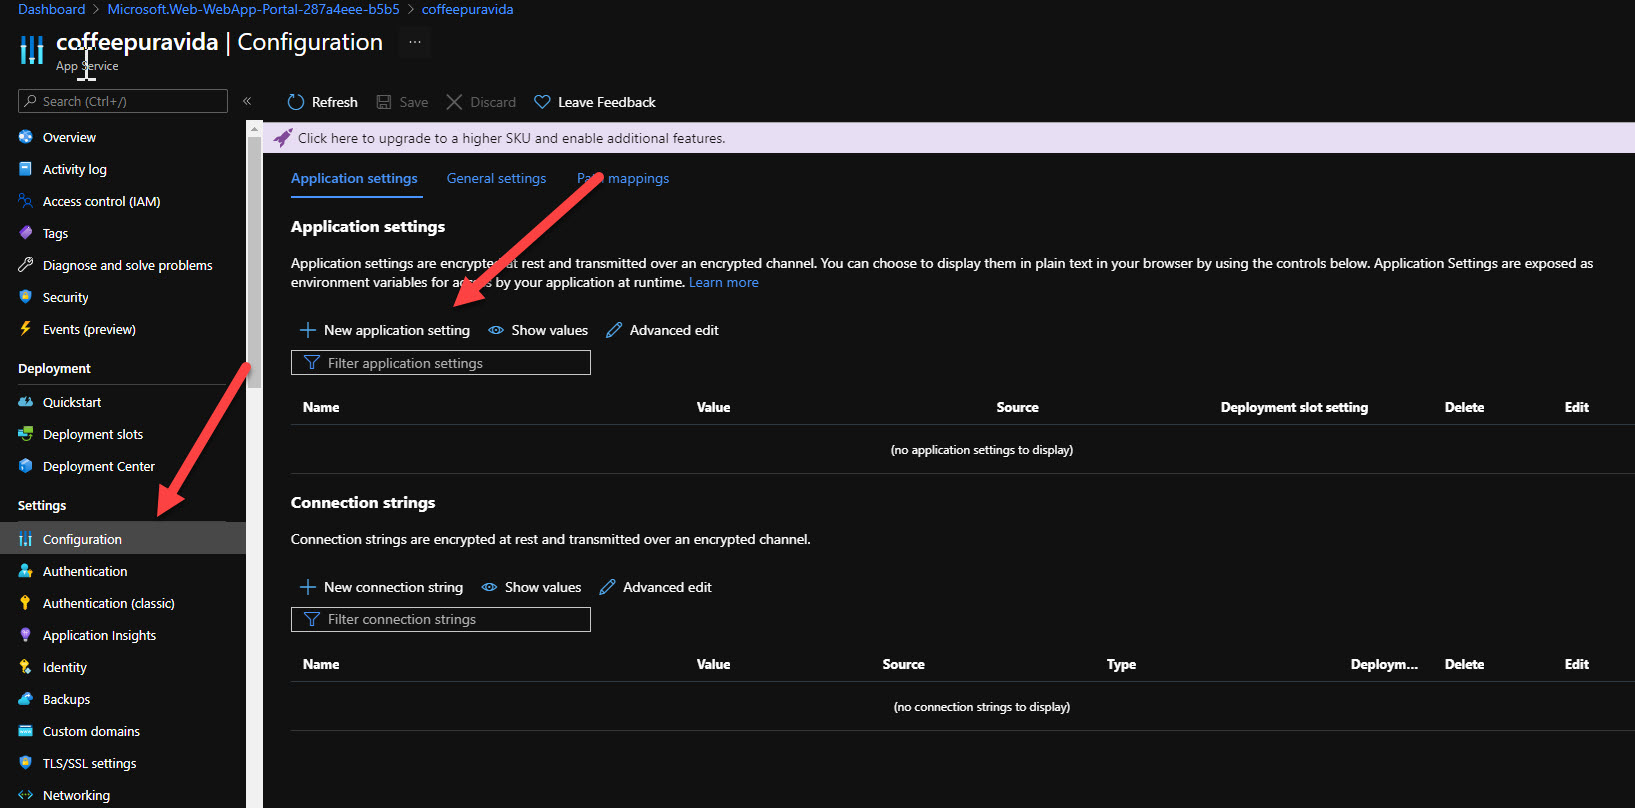Open Microsoft.Web-WebApp-Portal breadcrumb link
Screen dimensions: 1635x808
tap(253, 9)
